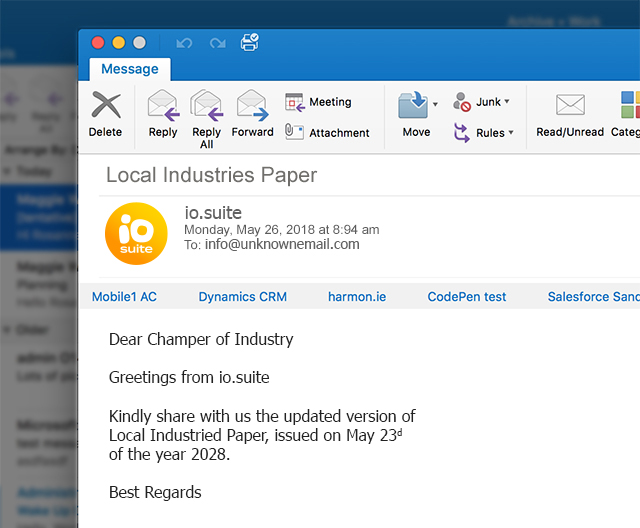Click the recipient info@unknownemail.com
This screenshot has height=528, width=640.
[x=282, y=244]
